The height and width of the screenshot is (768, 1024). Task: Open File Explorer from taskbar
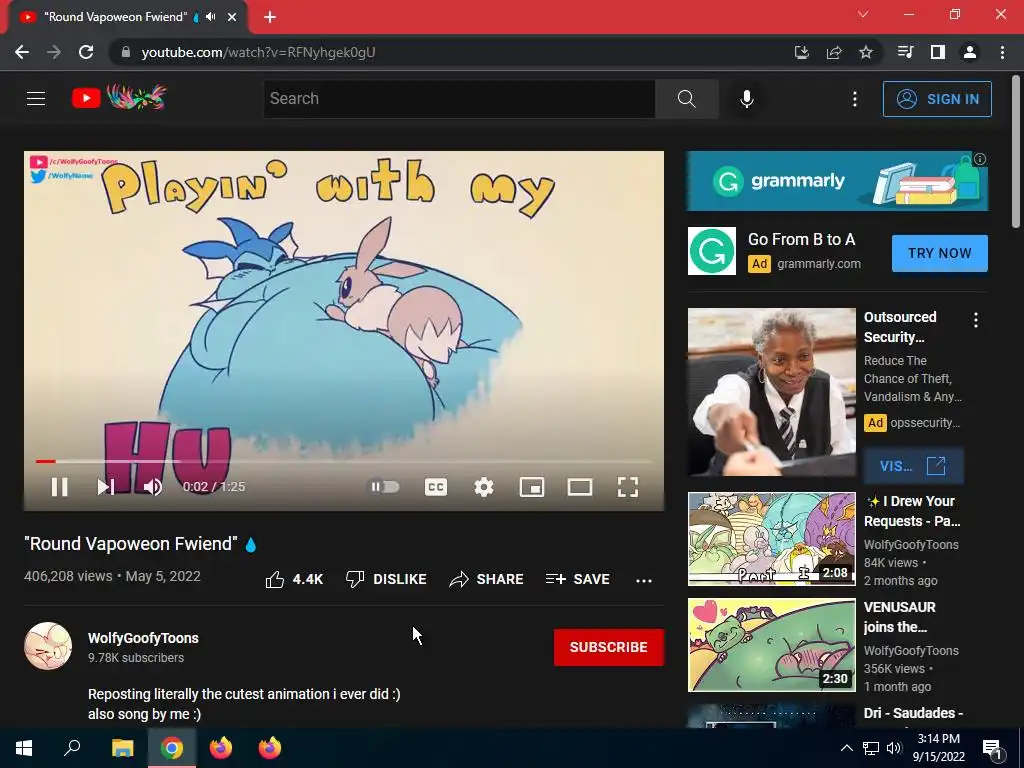tap(122, 748)
